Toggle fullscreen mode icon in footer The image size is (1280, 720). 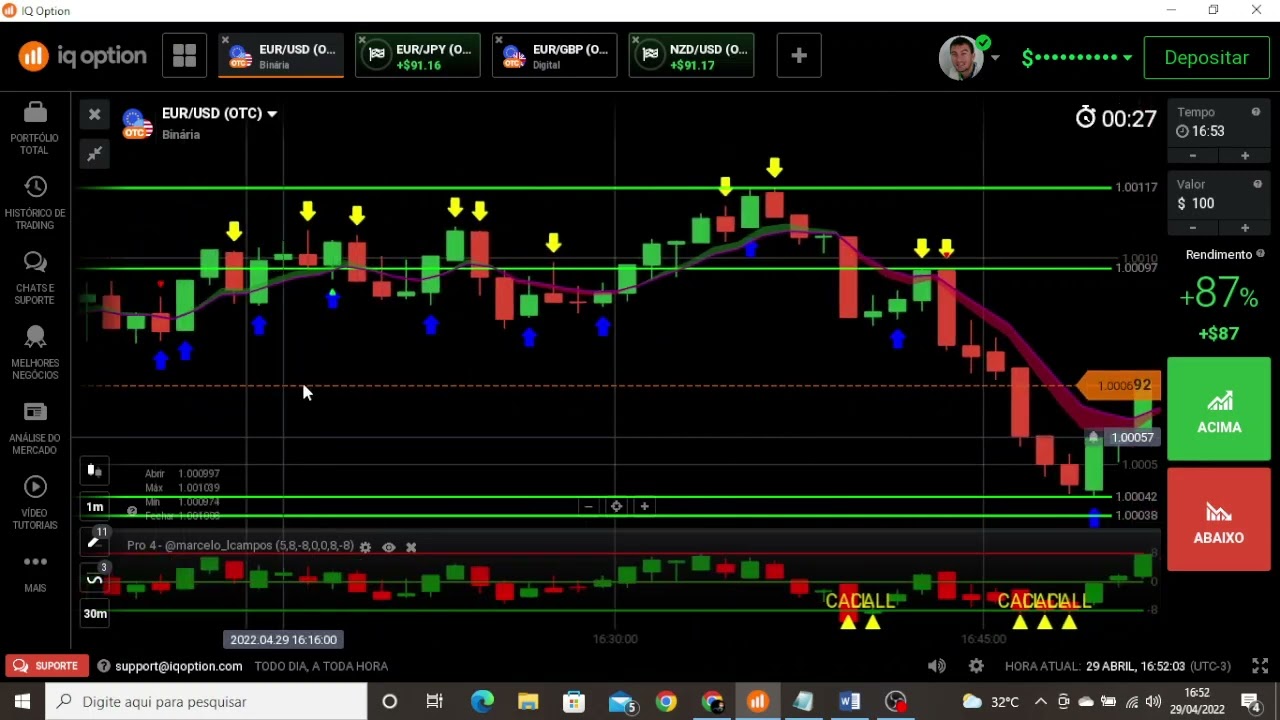[1260, 666]
